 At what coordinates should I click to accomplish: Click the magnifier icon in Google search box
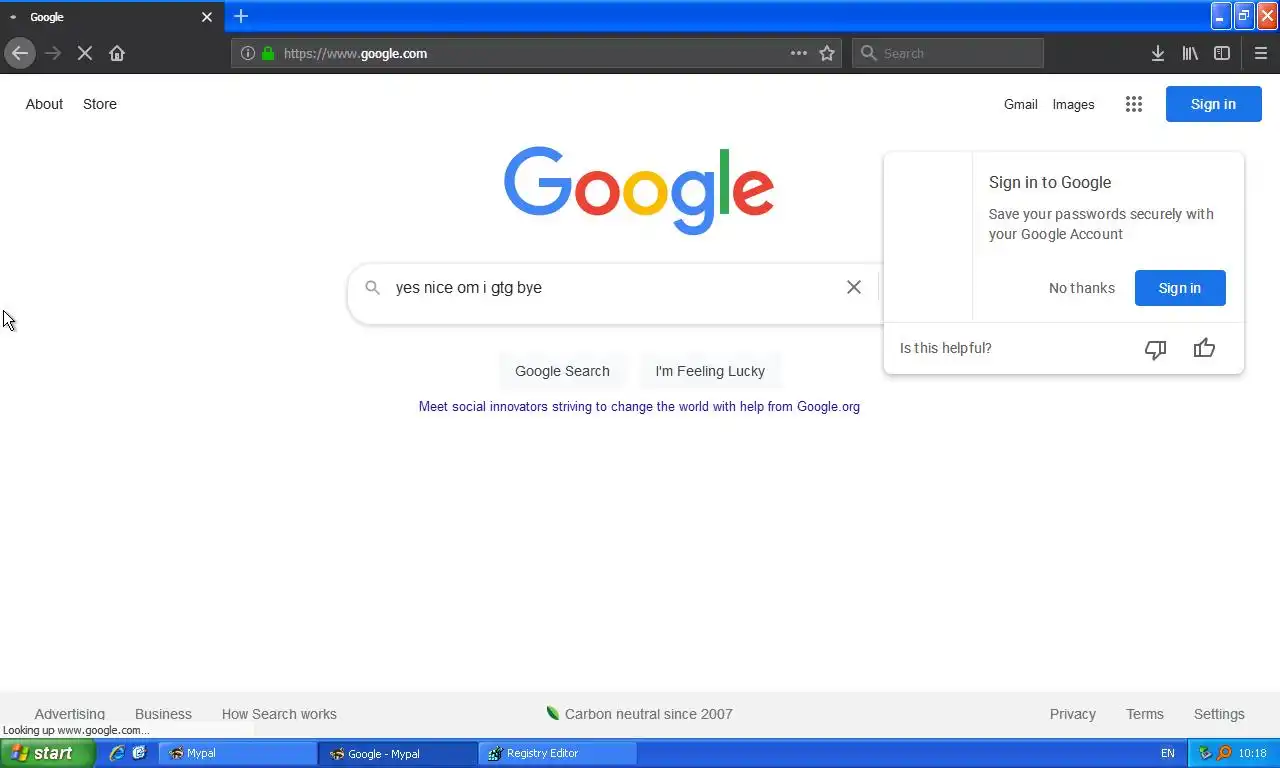click(372, 288)
